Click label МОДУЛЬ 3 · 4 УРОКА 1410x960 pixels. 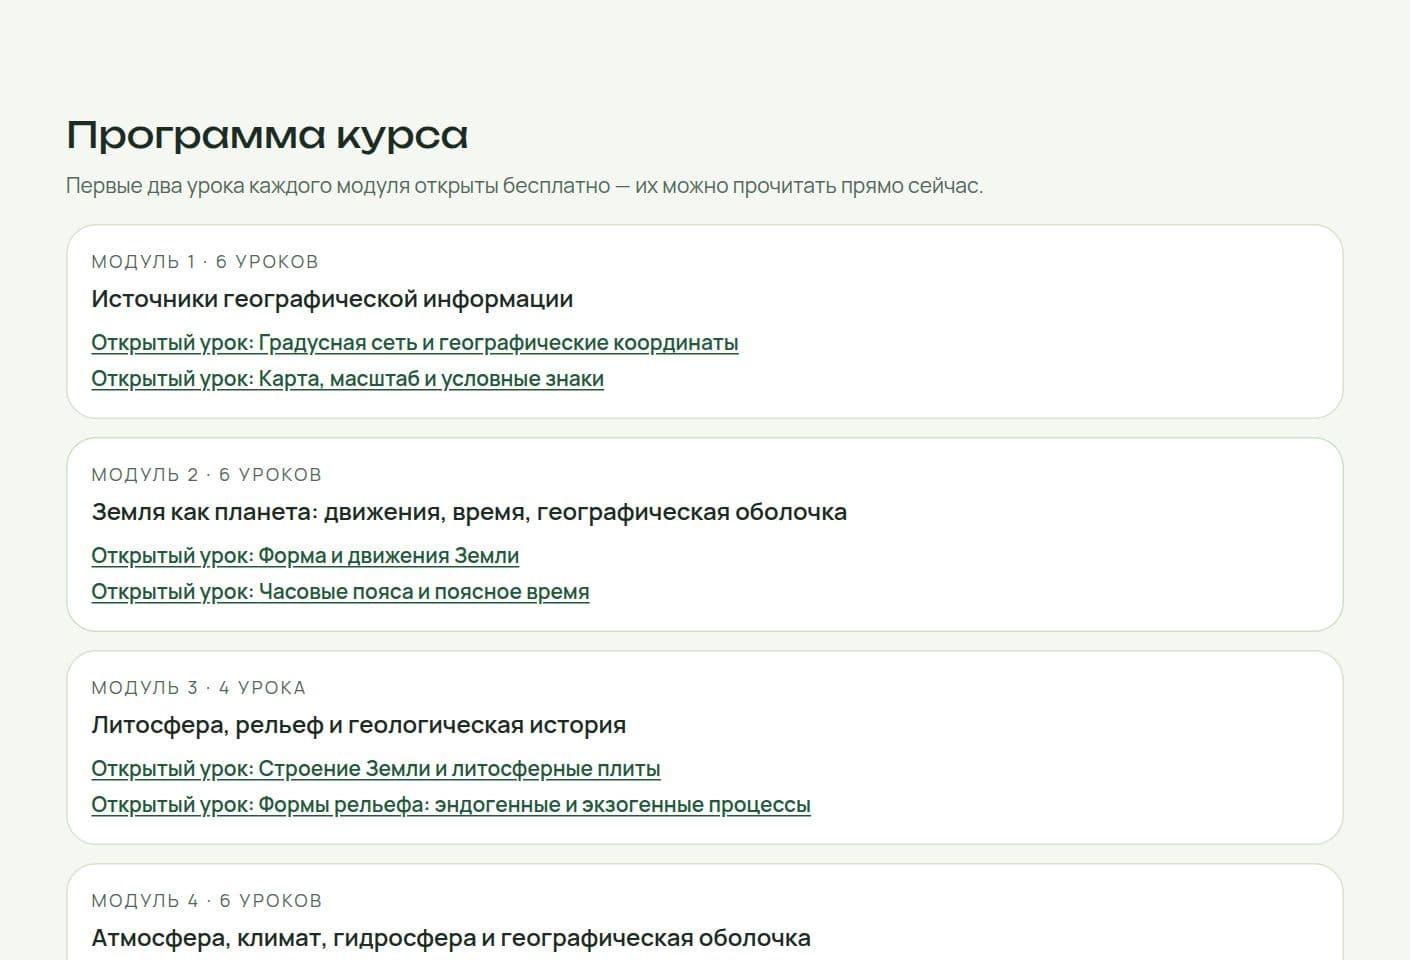tap(199, 688)
